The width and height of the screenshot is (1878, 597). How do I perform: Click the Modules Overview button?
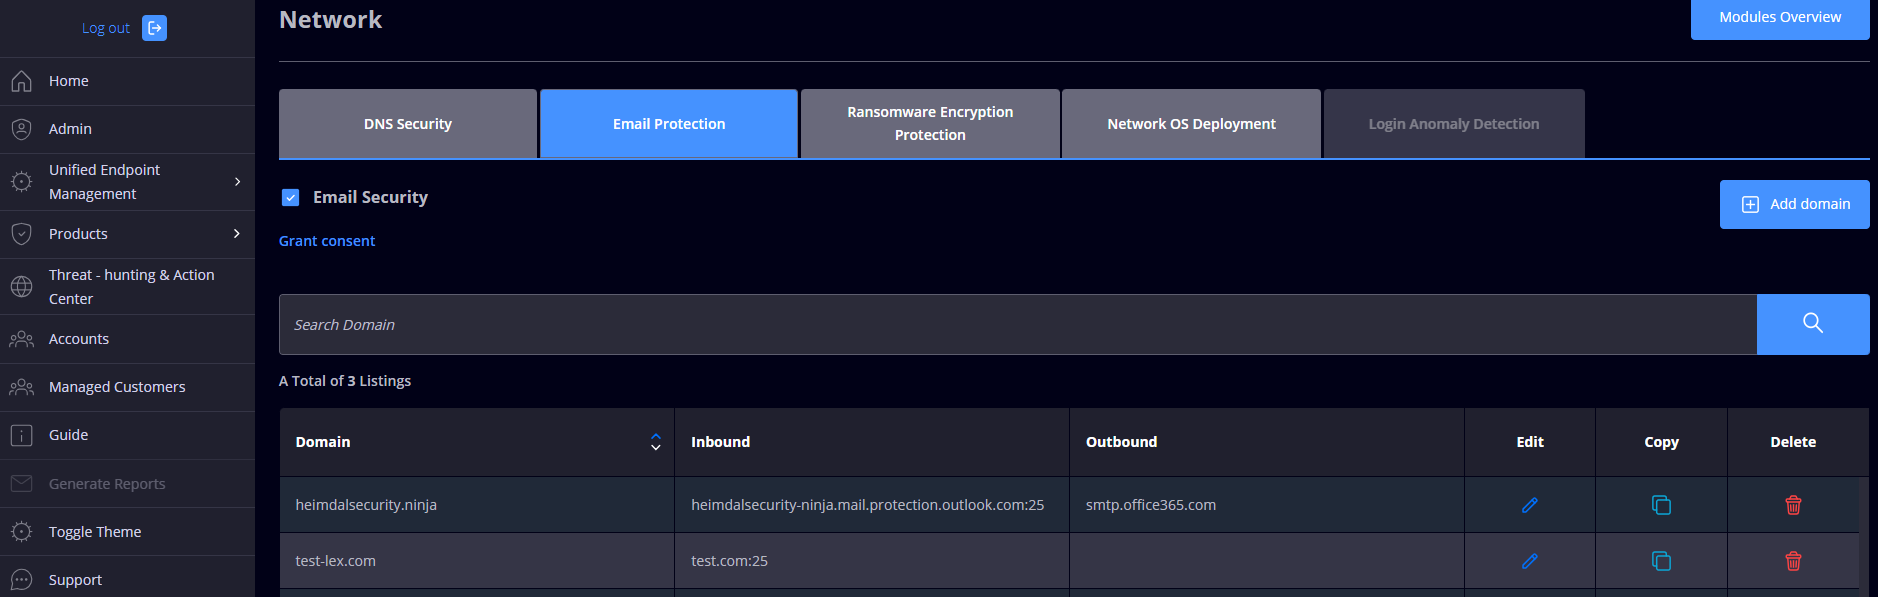tap(1780, 18)
